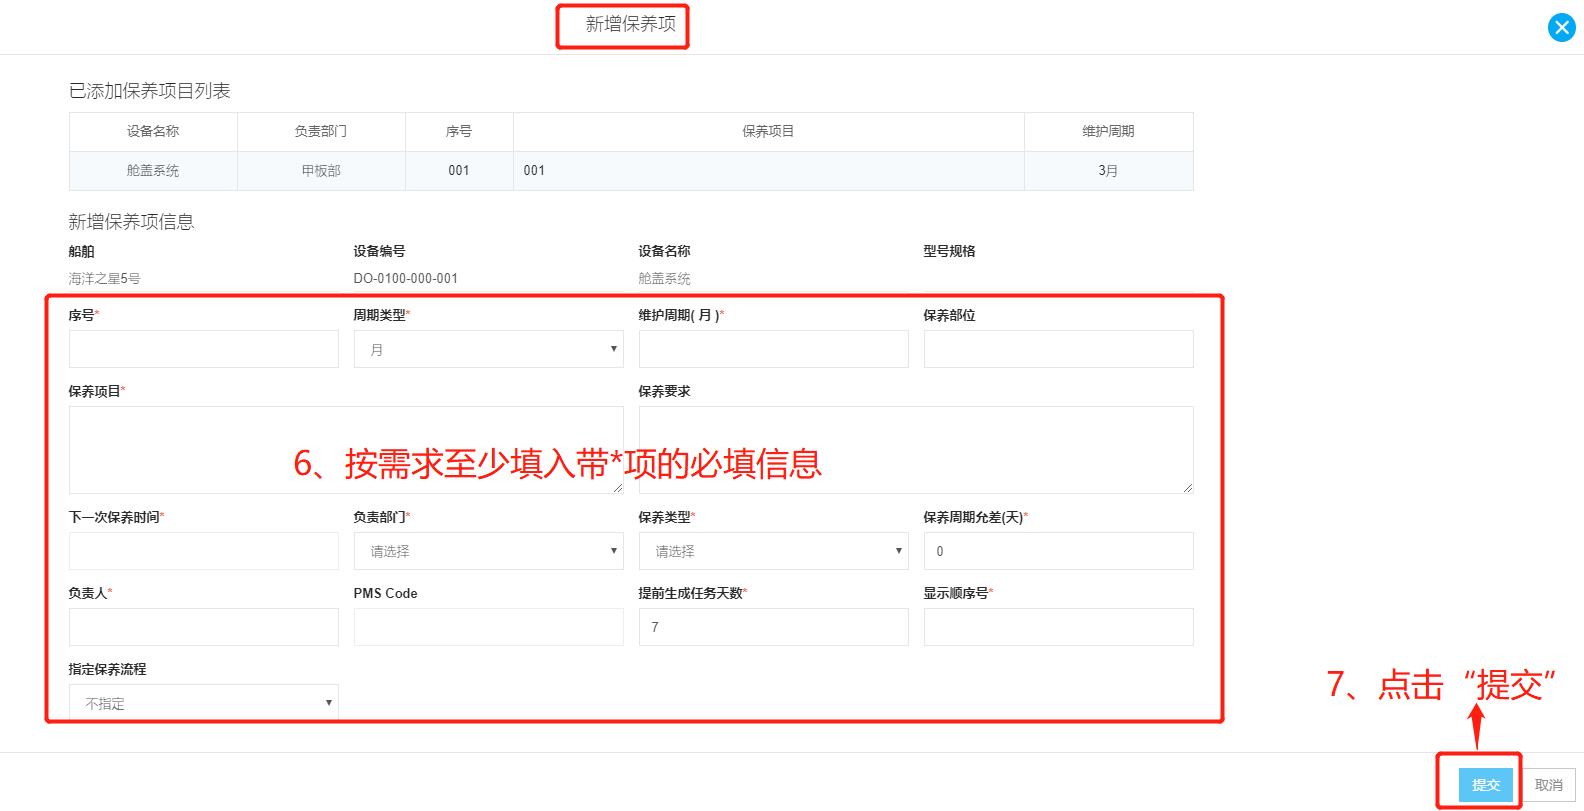Viewport: 1584px width, 811px height.
Task: Click the 维护周期 column header
Action: pos(1108,131)
